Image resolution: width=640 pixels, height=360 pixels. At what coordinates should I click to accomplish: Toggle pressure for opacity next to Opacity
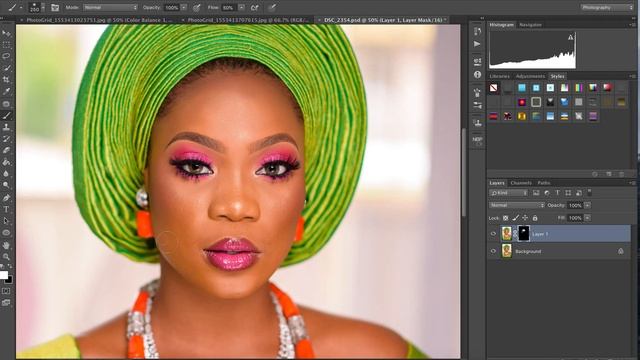tap(197, 7)
